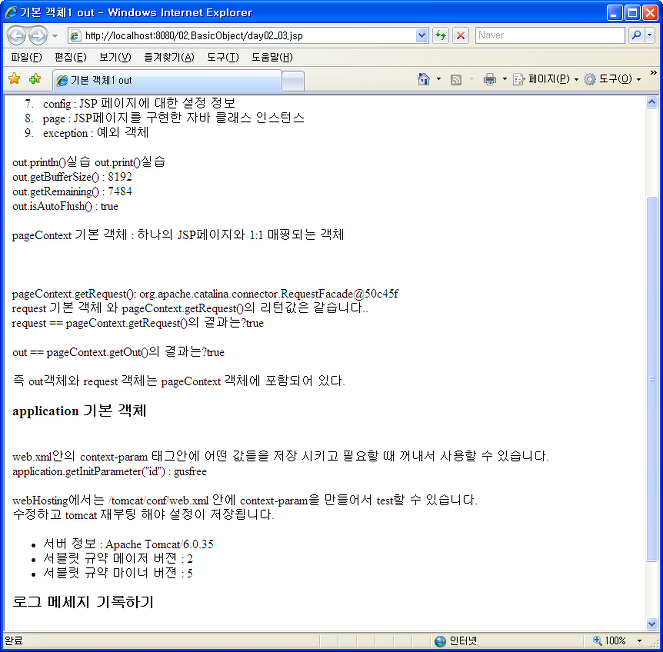Click the Print icon

pyautogui.click(x=490, y=79)
